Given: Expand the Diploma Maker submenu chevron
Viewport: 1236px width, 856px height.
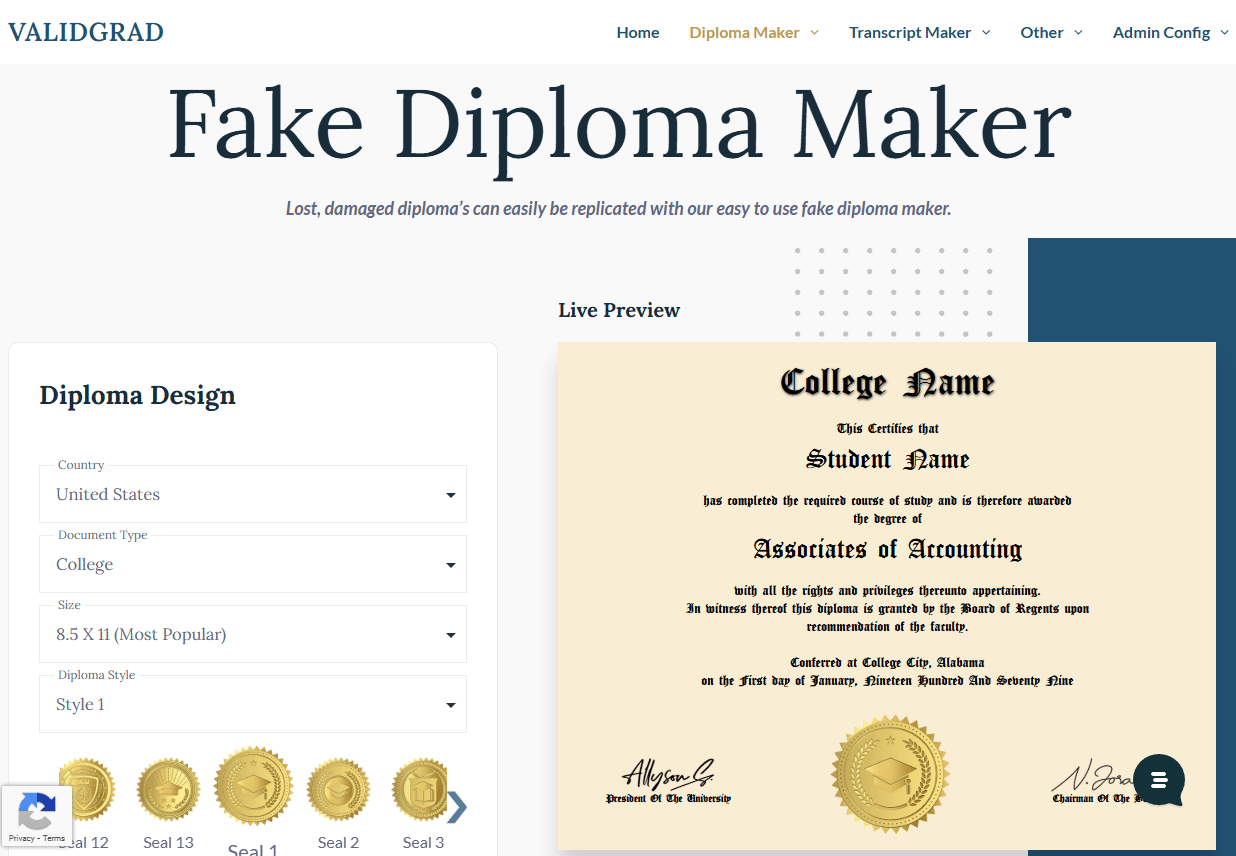Looking at the screenshot, I should pos(816,32).
